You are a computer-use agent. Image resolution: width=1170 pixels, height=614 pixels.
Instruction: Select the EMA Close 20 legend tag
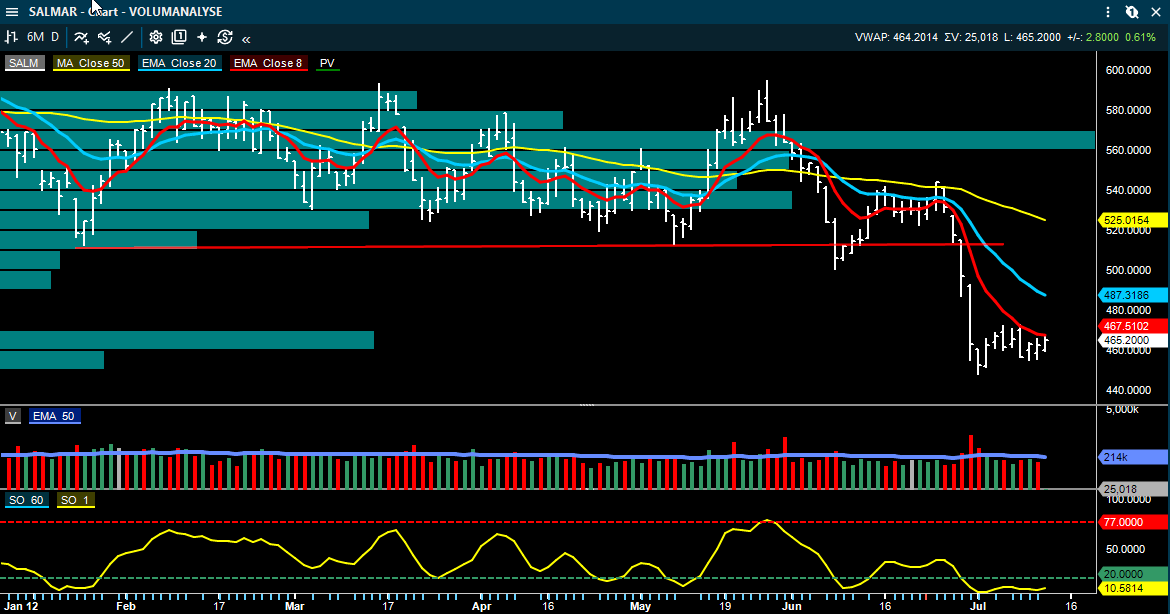pyautogui.click(x=179, y=63)
